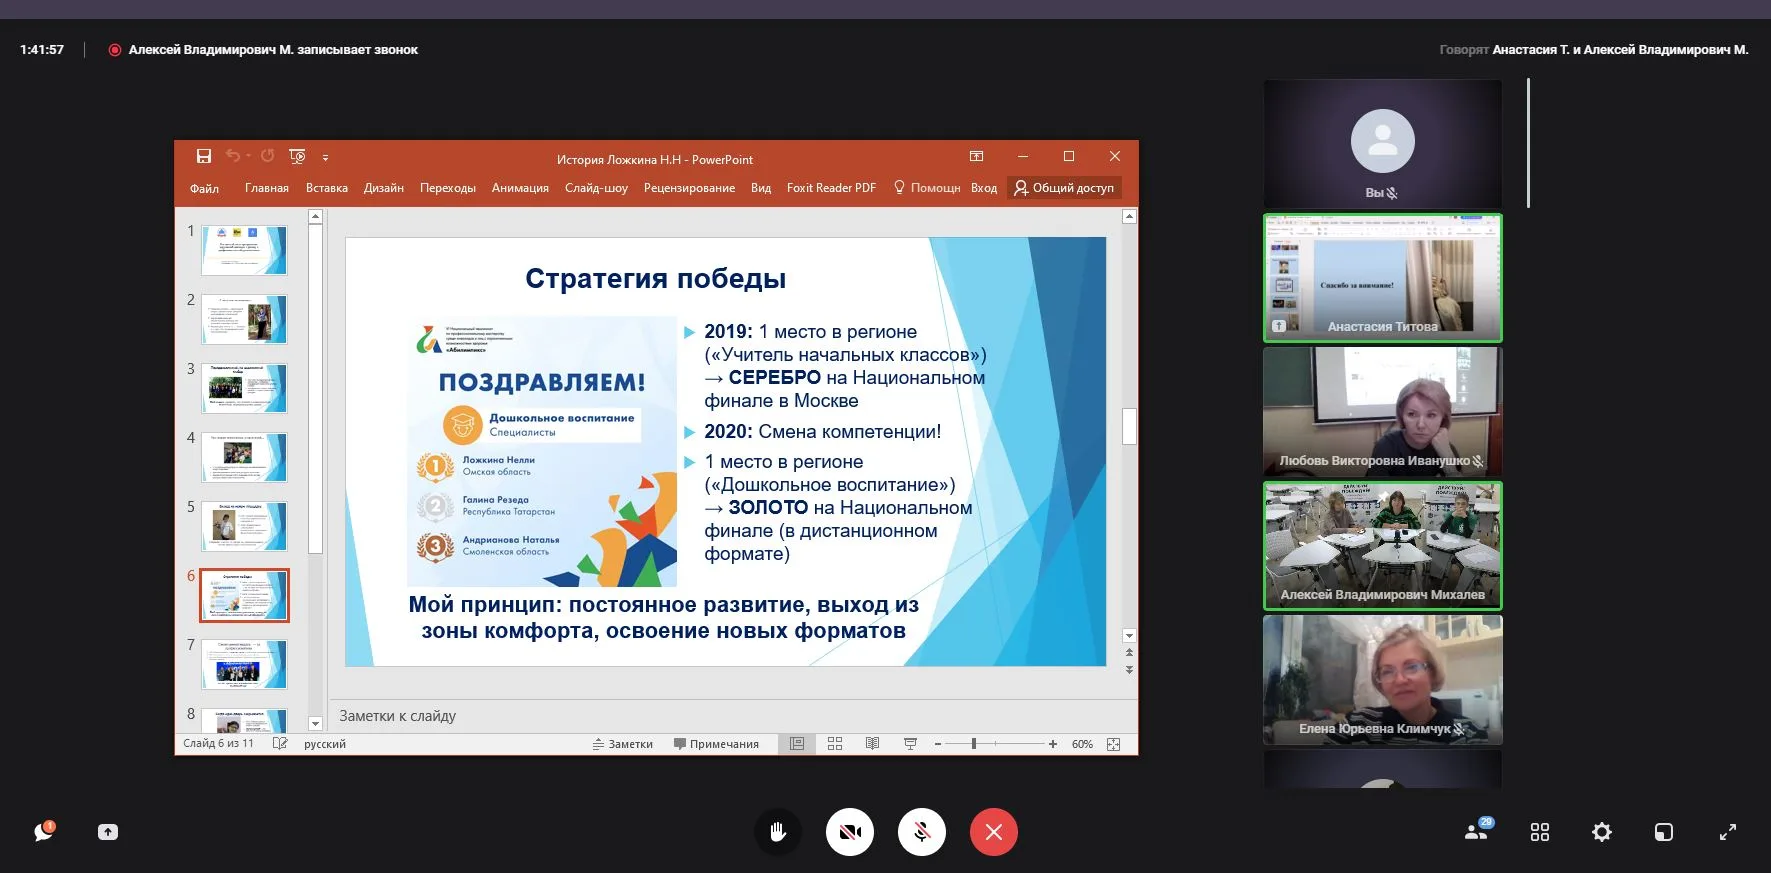Screen dimensions: 1771x873
Task: Click the Общий доступ button
Action: tap(1064, 188)
